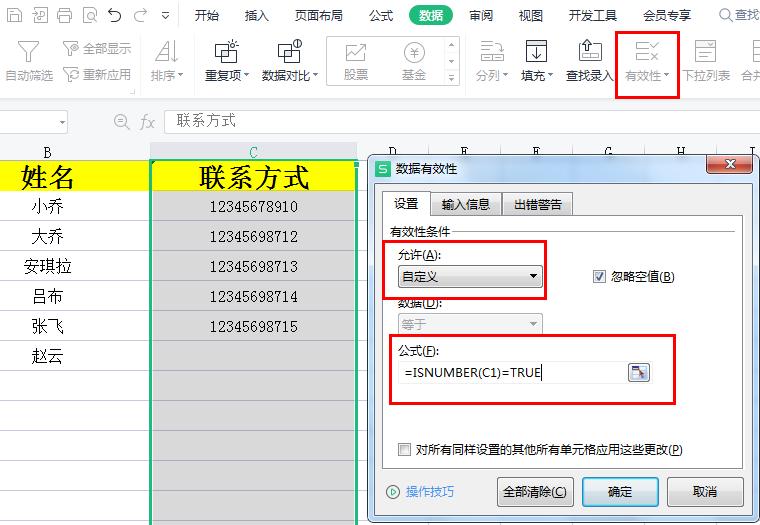Click the cell with 12345678910
Image resolution: width=760 pixels, height=525 pixels.
click(x=253, y=207)
